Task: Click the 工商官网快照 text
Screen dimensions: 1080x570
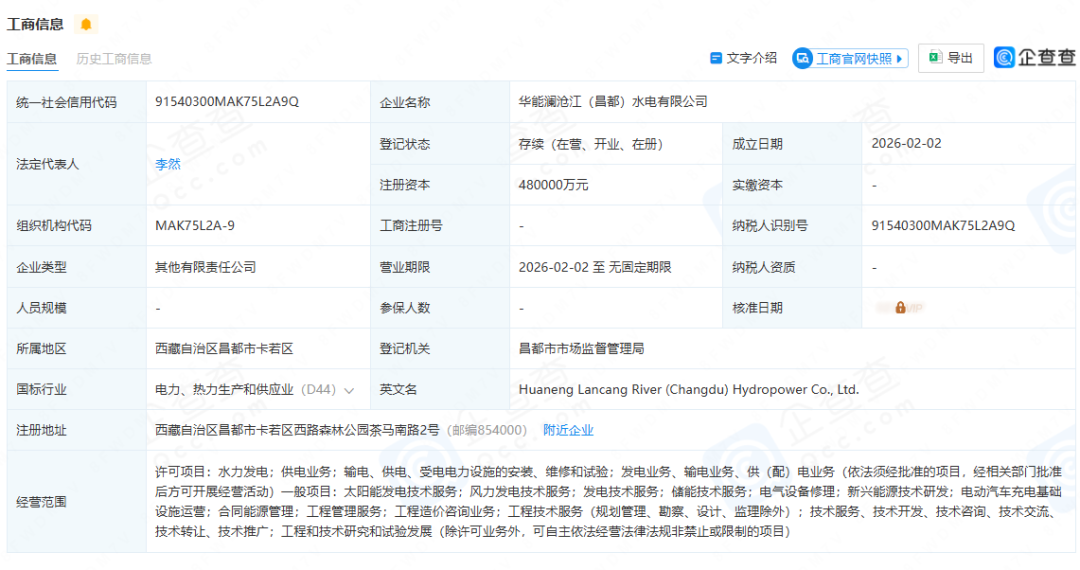Action: (x=853, y=59)
